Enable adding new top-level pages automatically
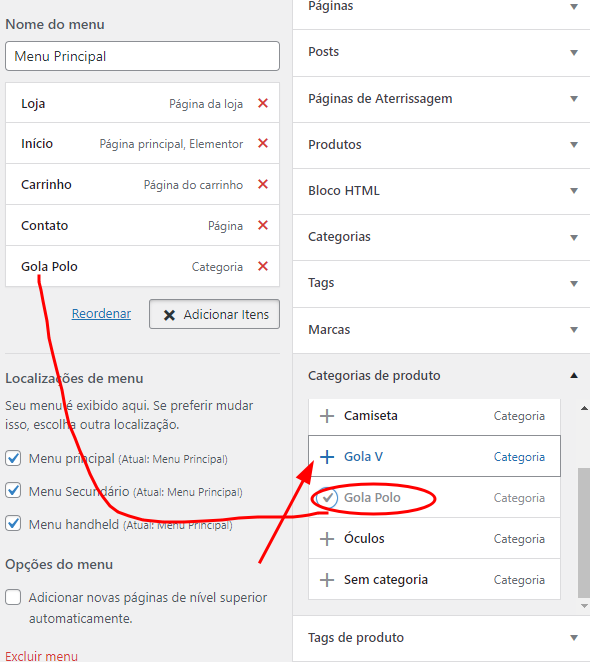This screenshot has height=662, width=590. [x=13, y=597]
